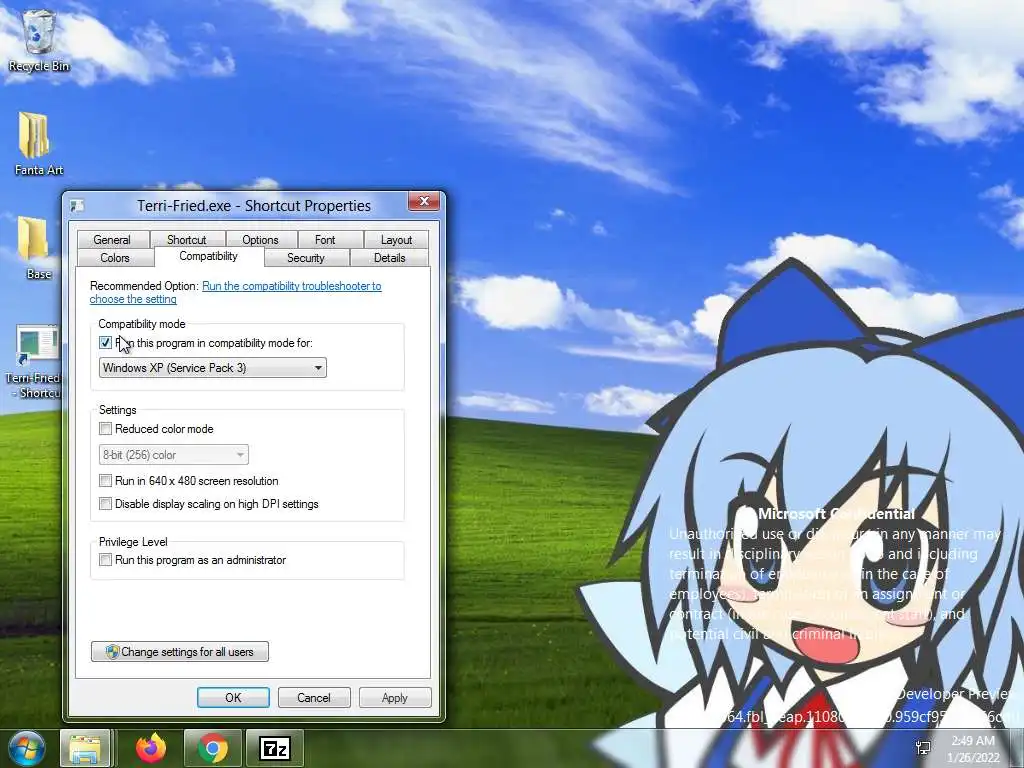Enable Run this program as an administrator
The image size is (1024, 768).
(105, 560)
